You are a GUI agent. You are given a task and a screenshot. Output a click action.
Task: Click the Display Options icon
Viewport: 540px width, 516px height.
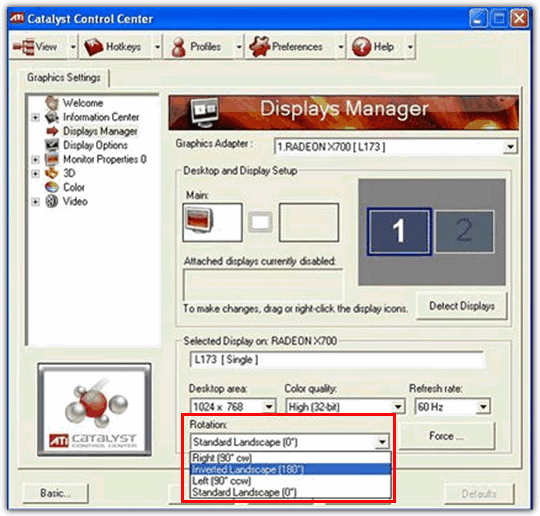coord(52,145)
